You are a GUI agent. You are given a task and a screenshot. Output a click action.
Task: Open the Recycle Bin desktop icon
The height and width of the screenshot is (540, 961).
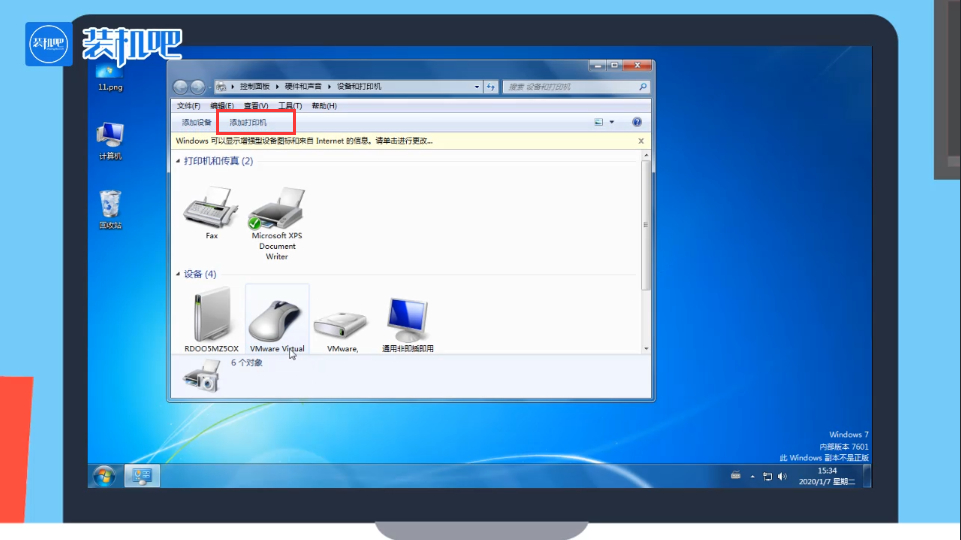pyautogui.click(x=110, y=207)
